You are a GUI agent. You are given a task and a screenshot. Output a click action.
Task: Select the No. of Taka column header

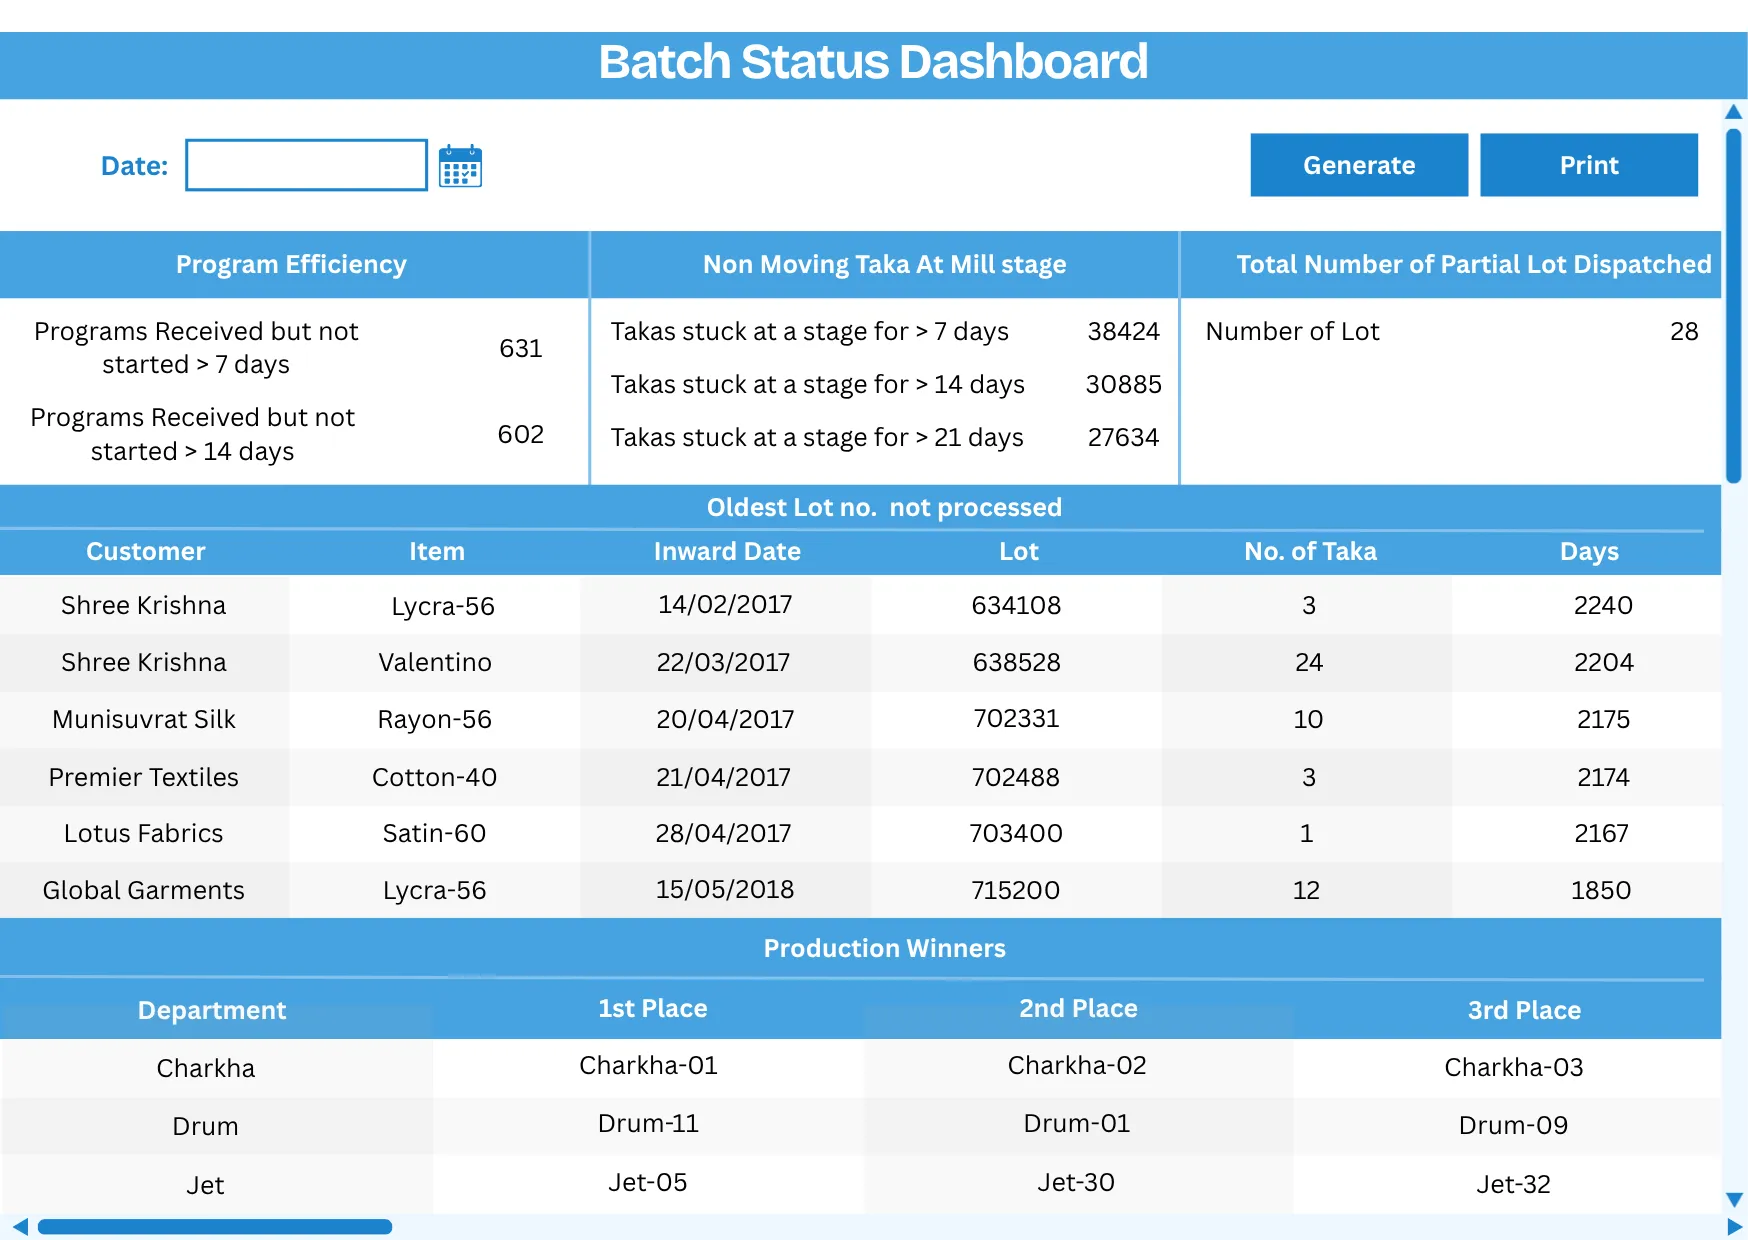(1310, 551)
